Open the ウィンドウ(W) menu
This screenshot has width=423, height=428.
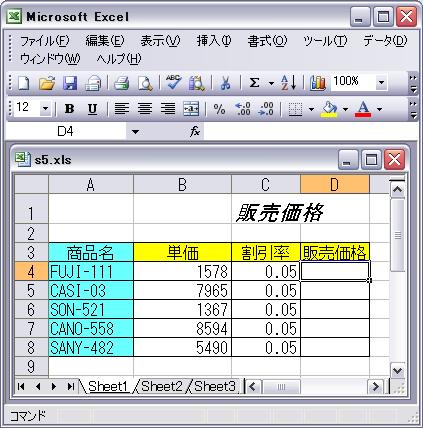(50, 59)
